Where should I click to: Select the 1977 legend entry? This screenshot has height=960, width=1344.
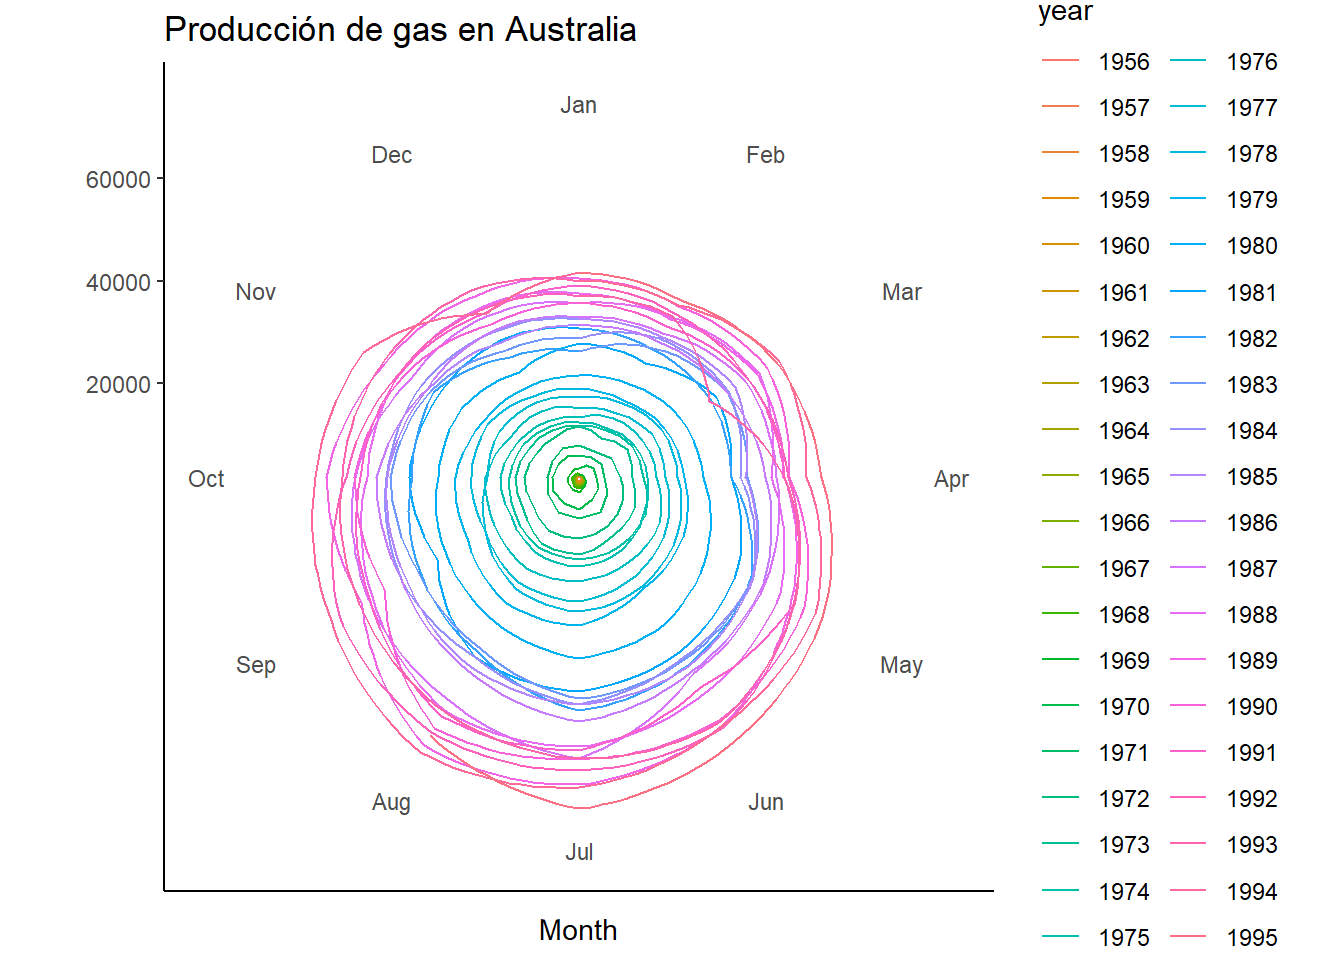(1224, 108)
